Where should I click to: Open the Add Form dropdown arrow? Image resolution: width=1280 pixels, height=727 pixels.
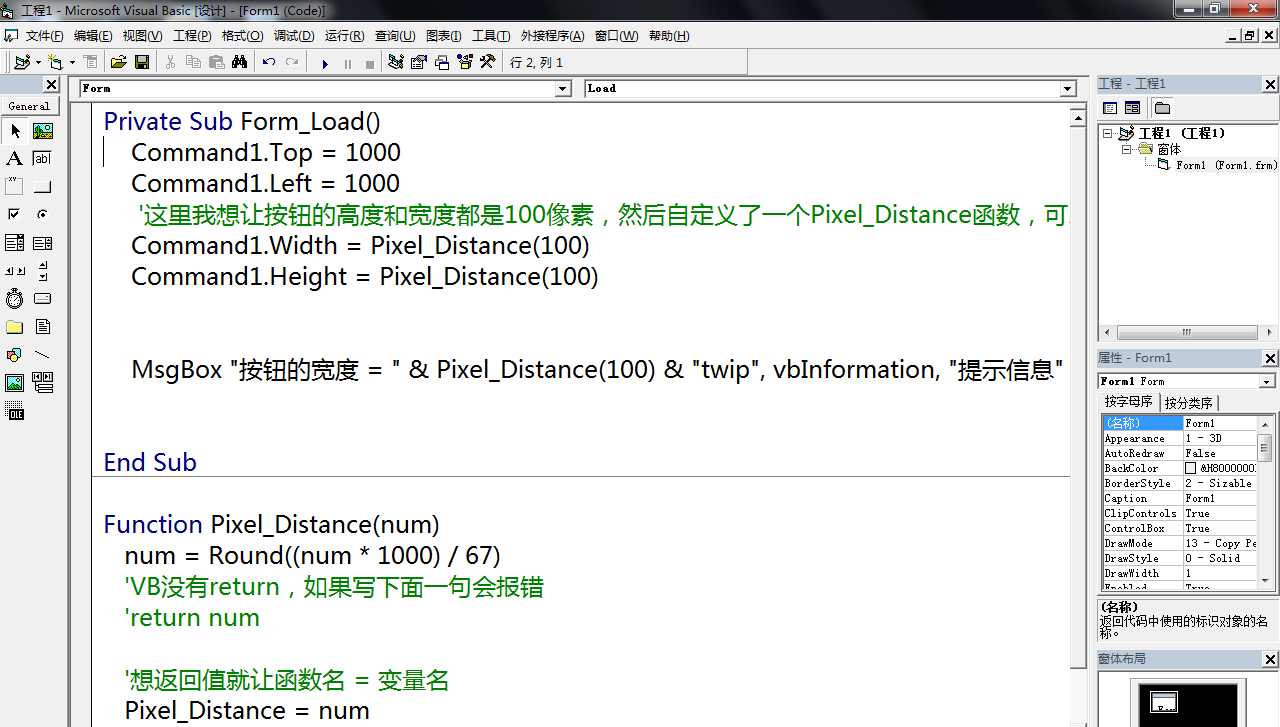[x=72, y=63]
